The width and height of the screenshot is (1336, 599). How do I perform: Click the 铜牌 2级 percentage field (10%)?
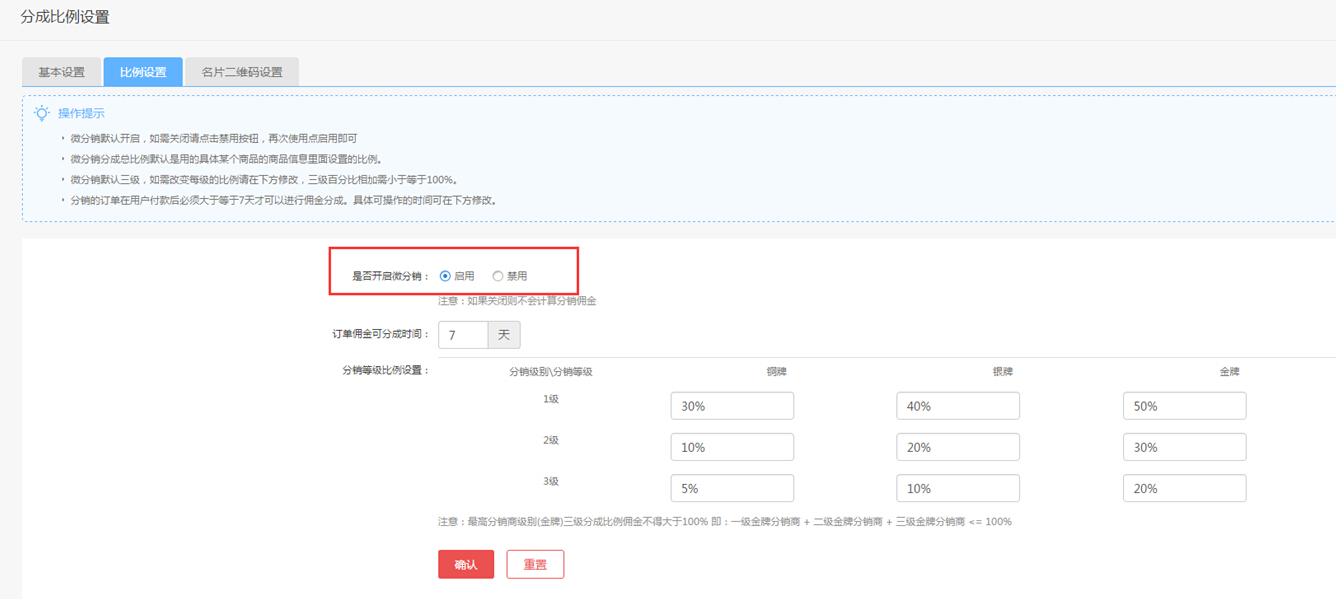click(732, 447)
